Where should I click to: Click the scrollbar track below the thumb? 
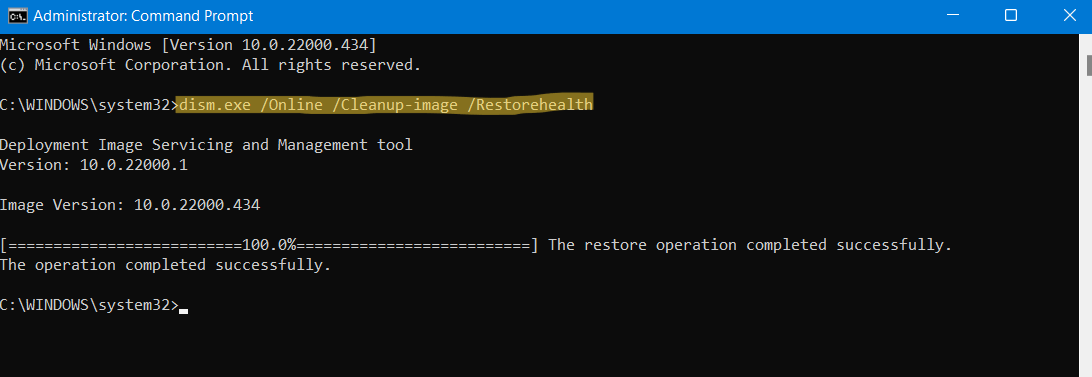(x=1088, y=223)
